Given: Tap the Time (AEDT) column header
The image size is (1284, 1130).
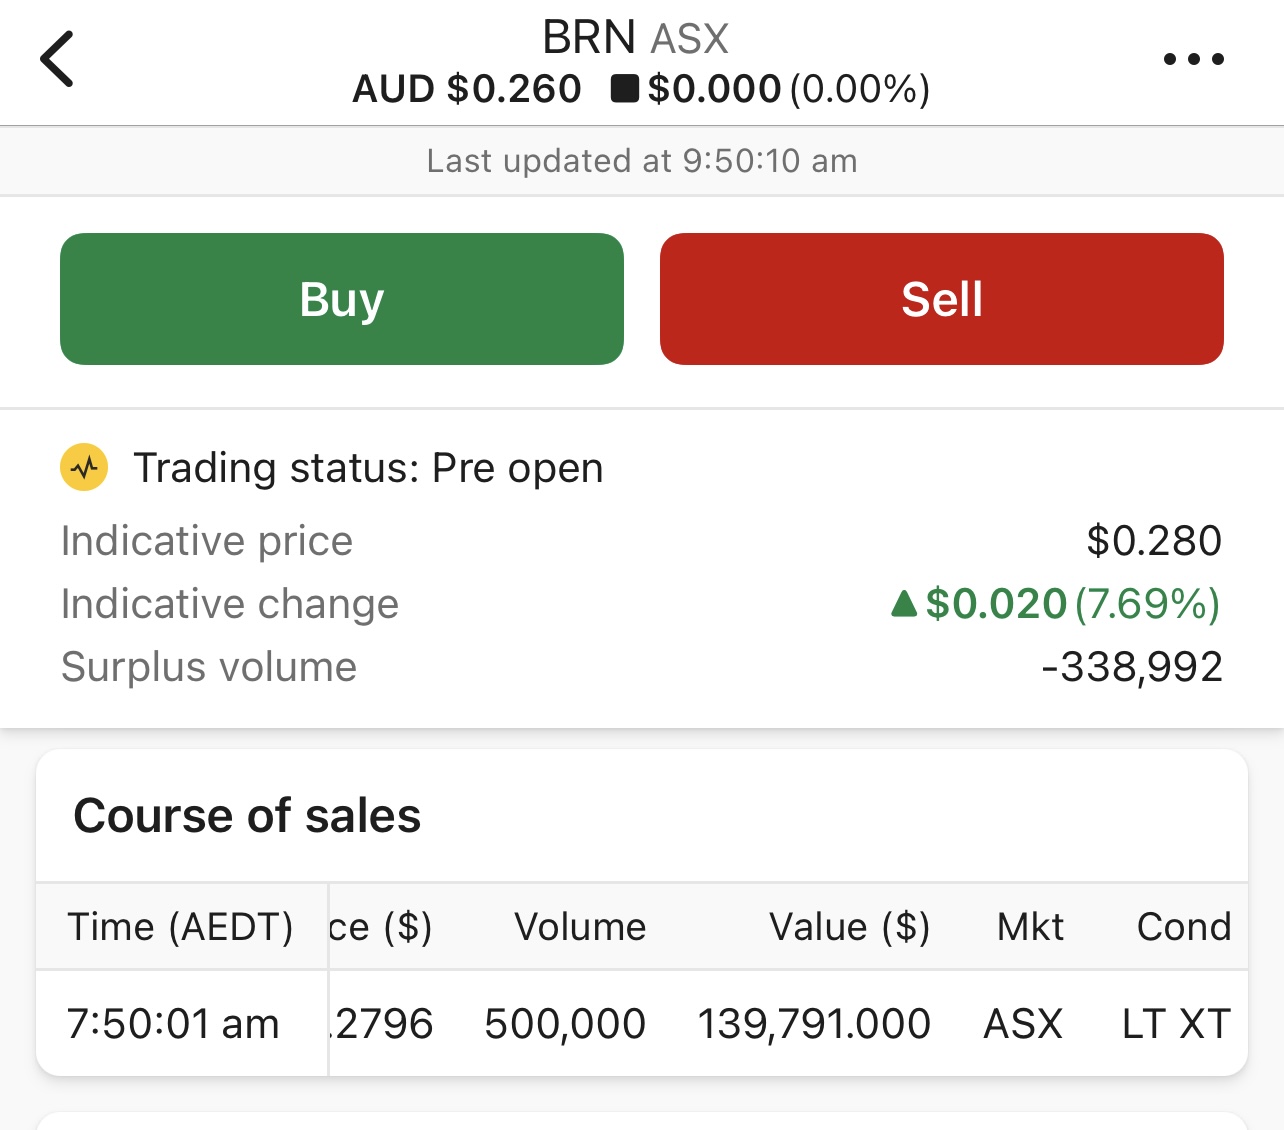Looking at the screenshot, I should (x=180, y=927).
